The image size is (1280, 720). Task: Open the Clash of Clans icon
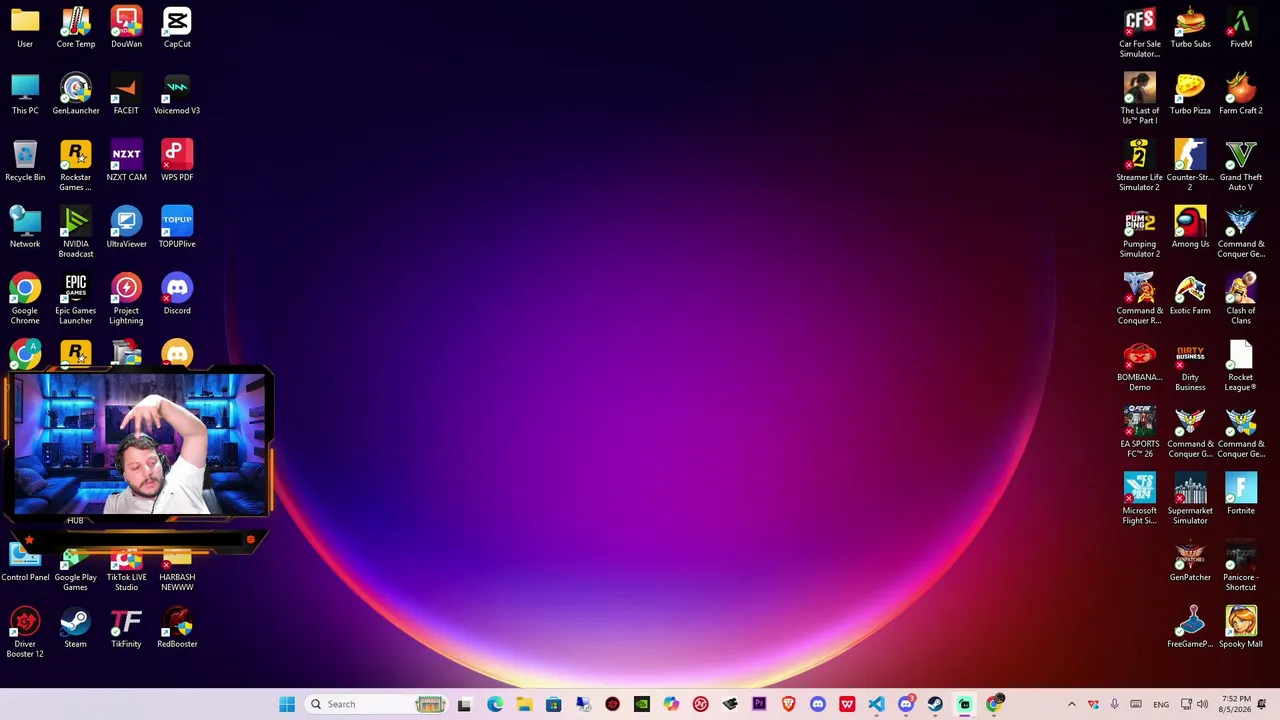pyautogui.click(x=1241, y=300)
